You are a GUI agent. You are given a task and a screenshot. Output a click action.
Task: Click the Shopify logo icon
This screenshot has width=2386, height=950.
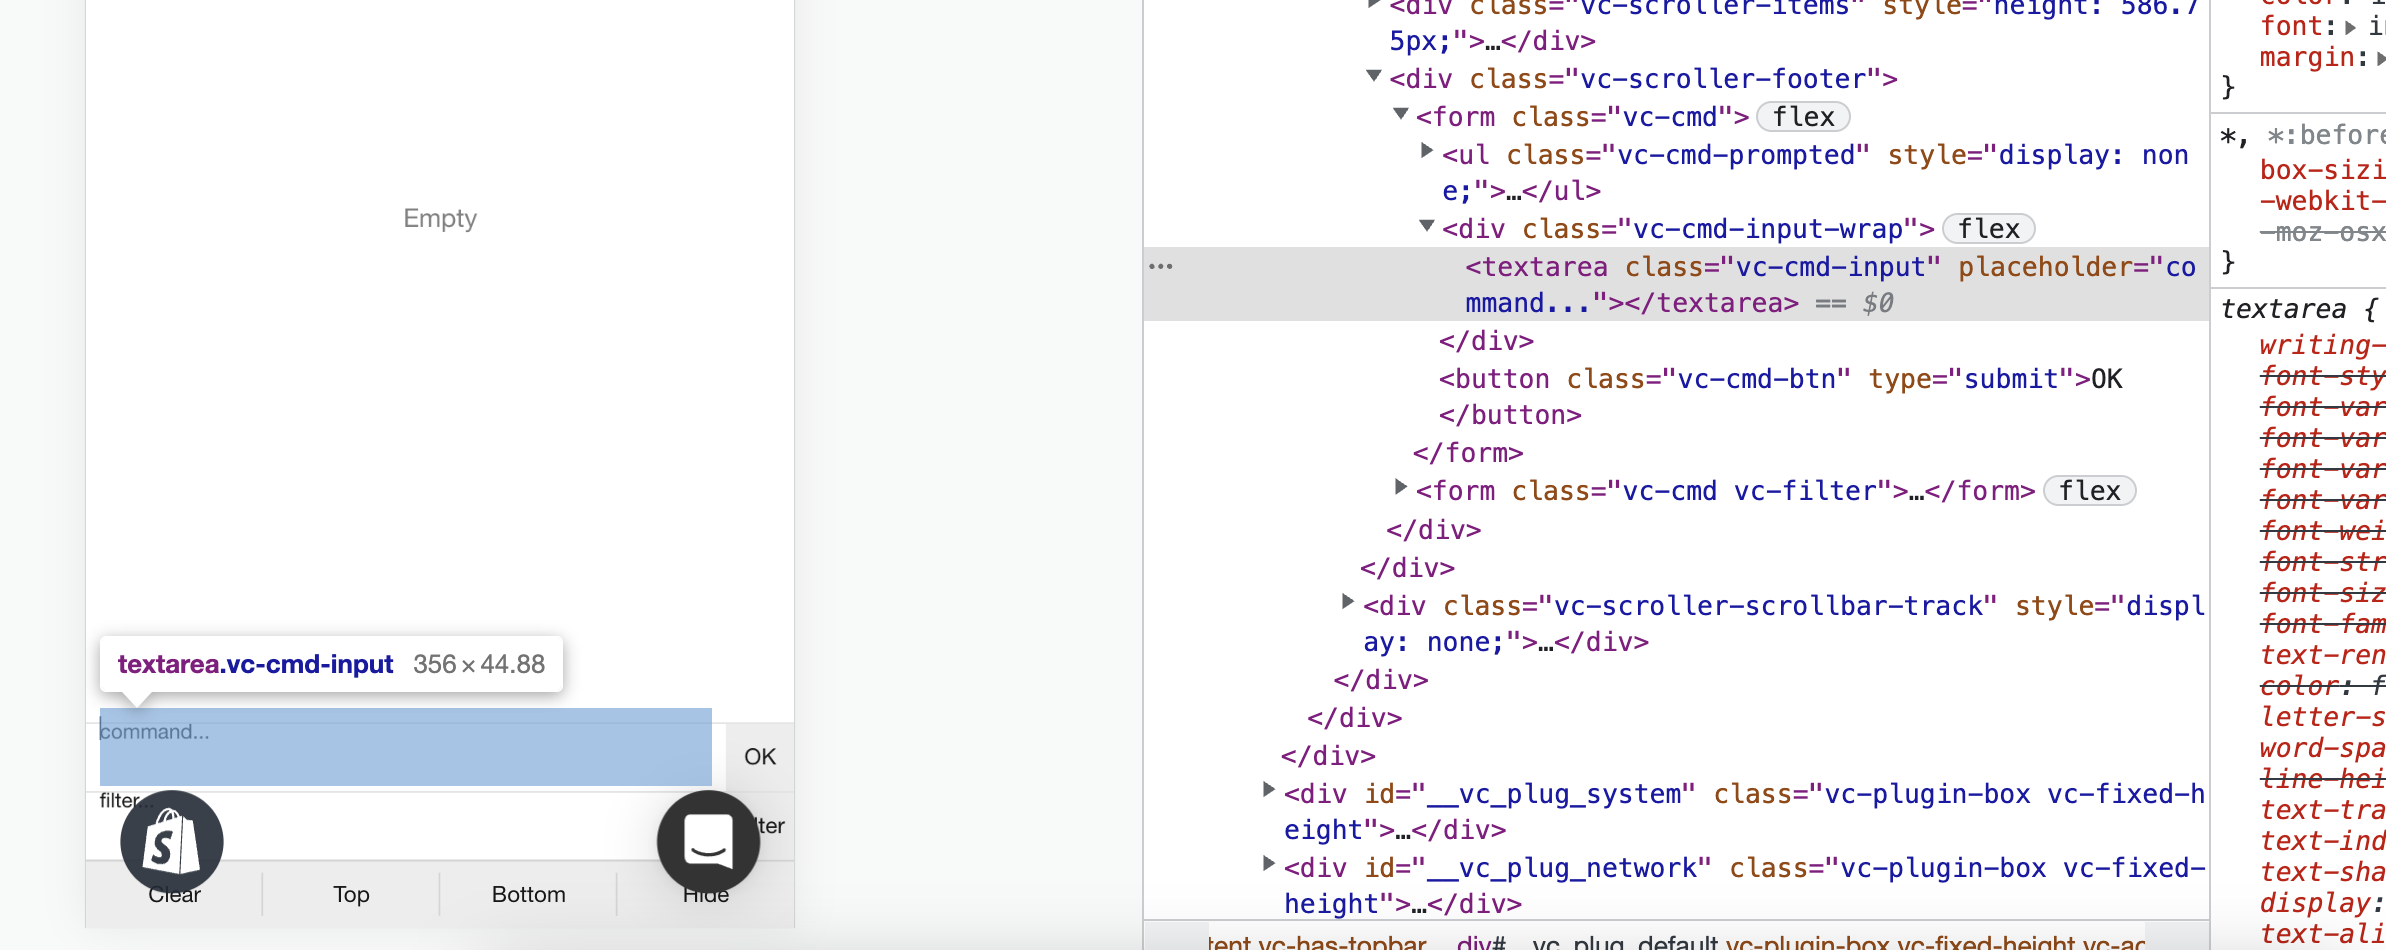170,841
